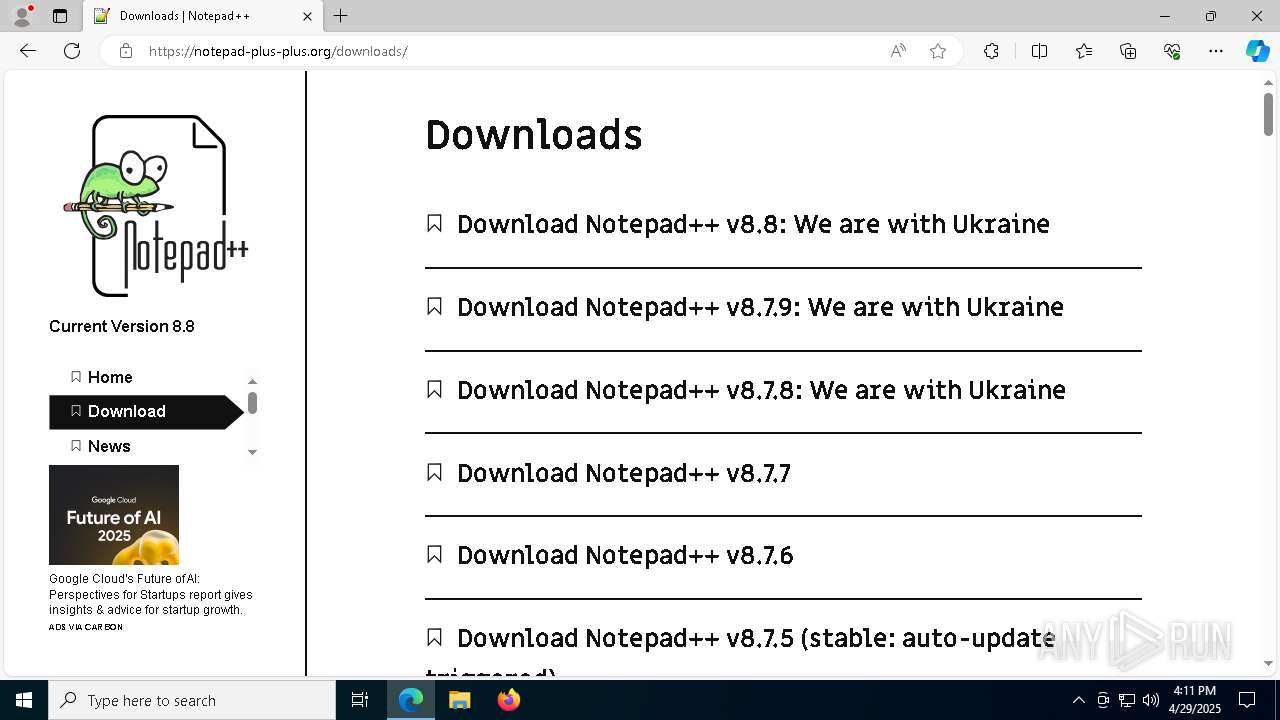The image size is (1280, 720).
Task: Add page to favorites with star icon
Action: click(938, 51)
